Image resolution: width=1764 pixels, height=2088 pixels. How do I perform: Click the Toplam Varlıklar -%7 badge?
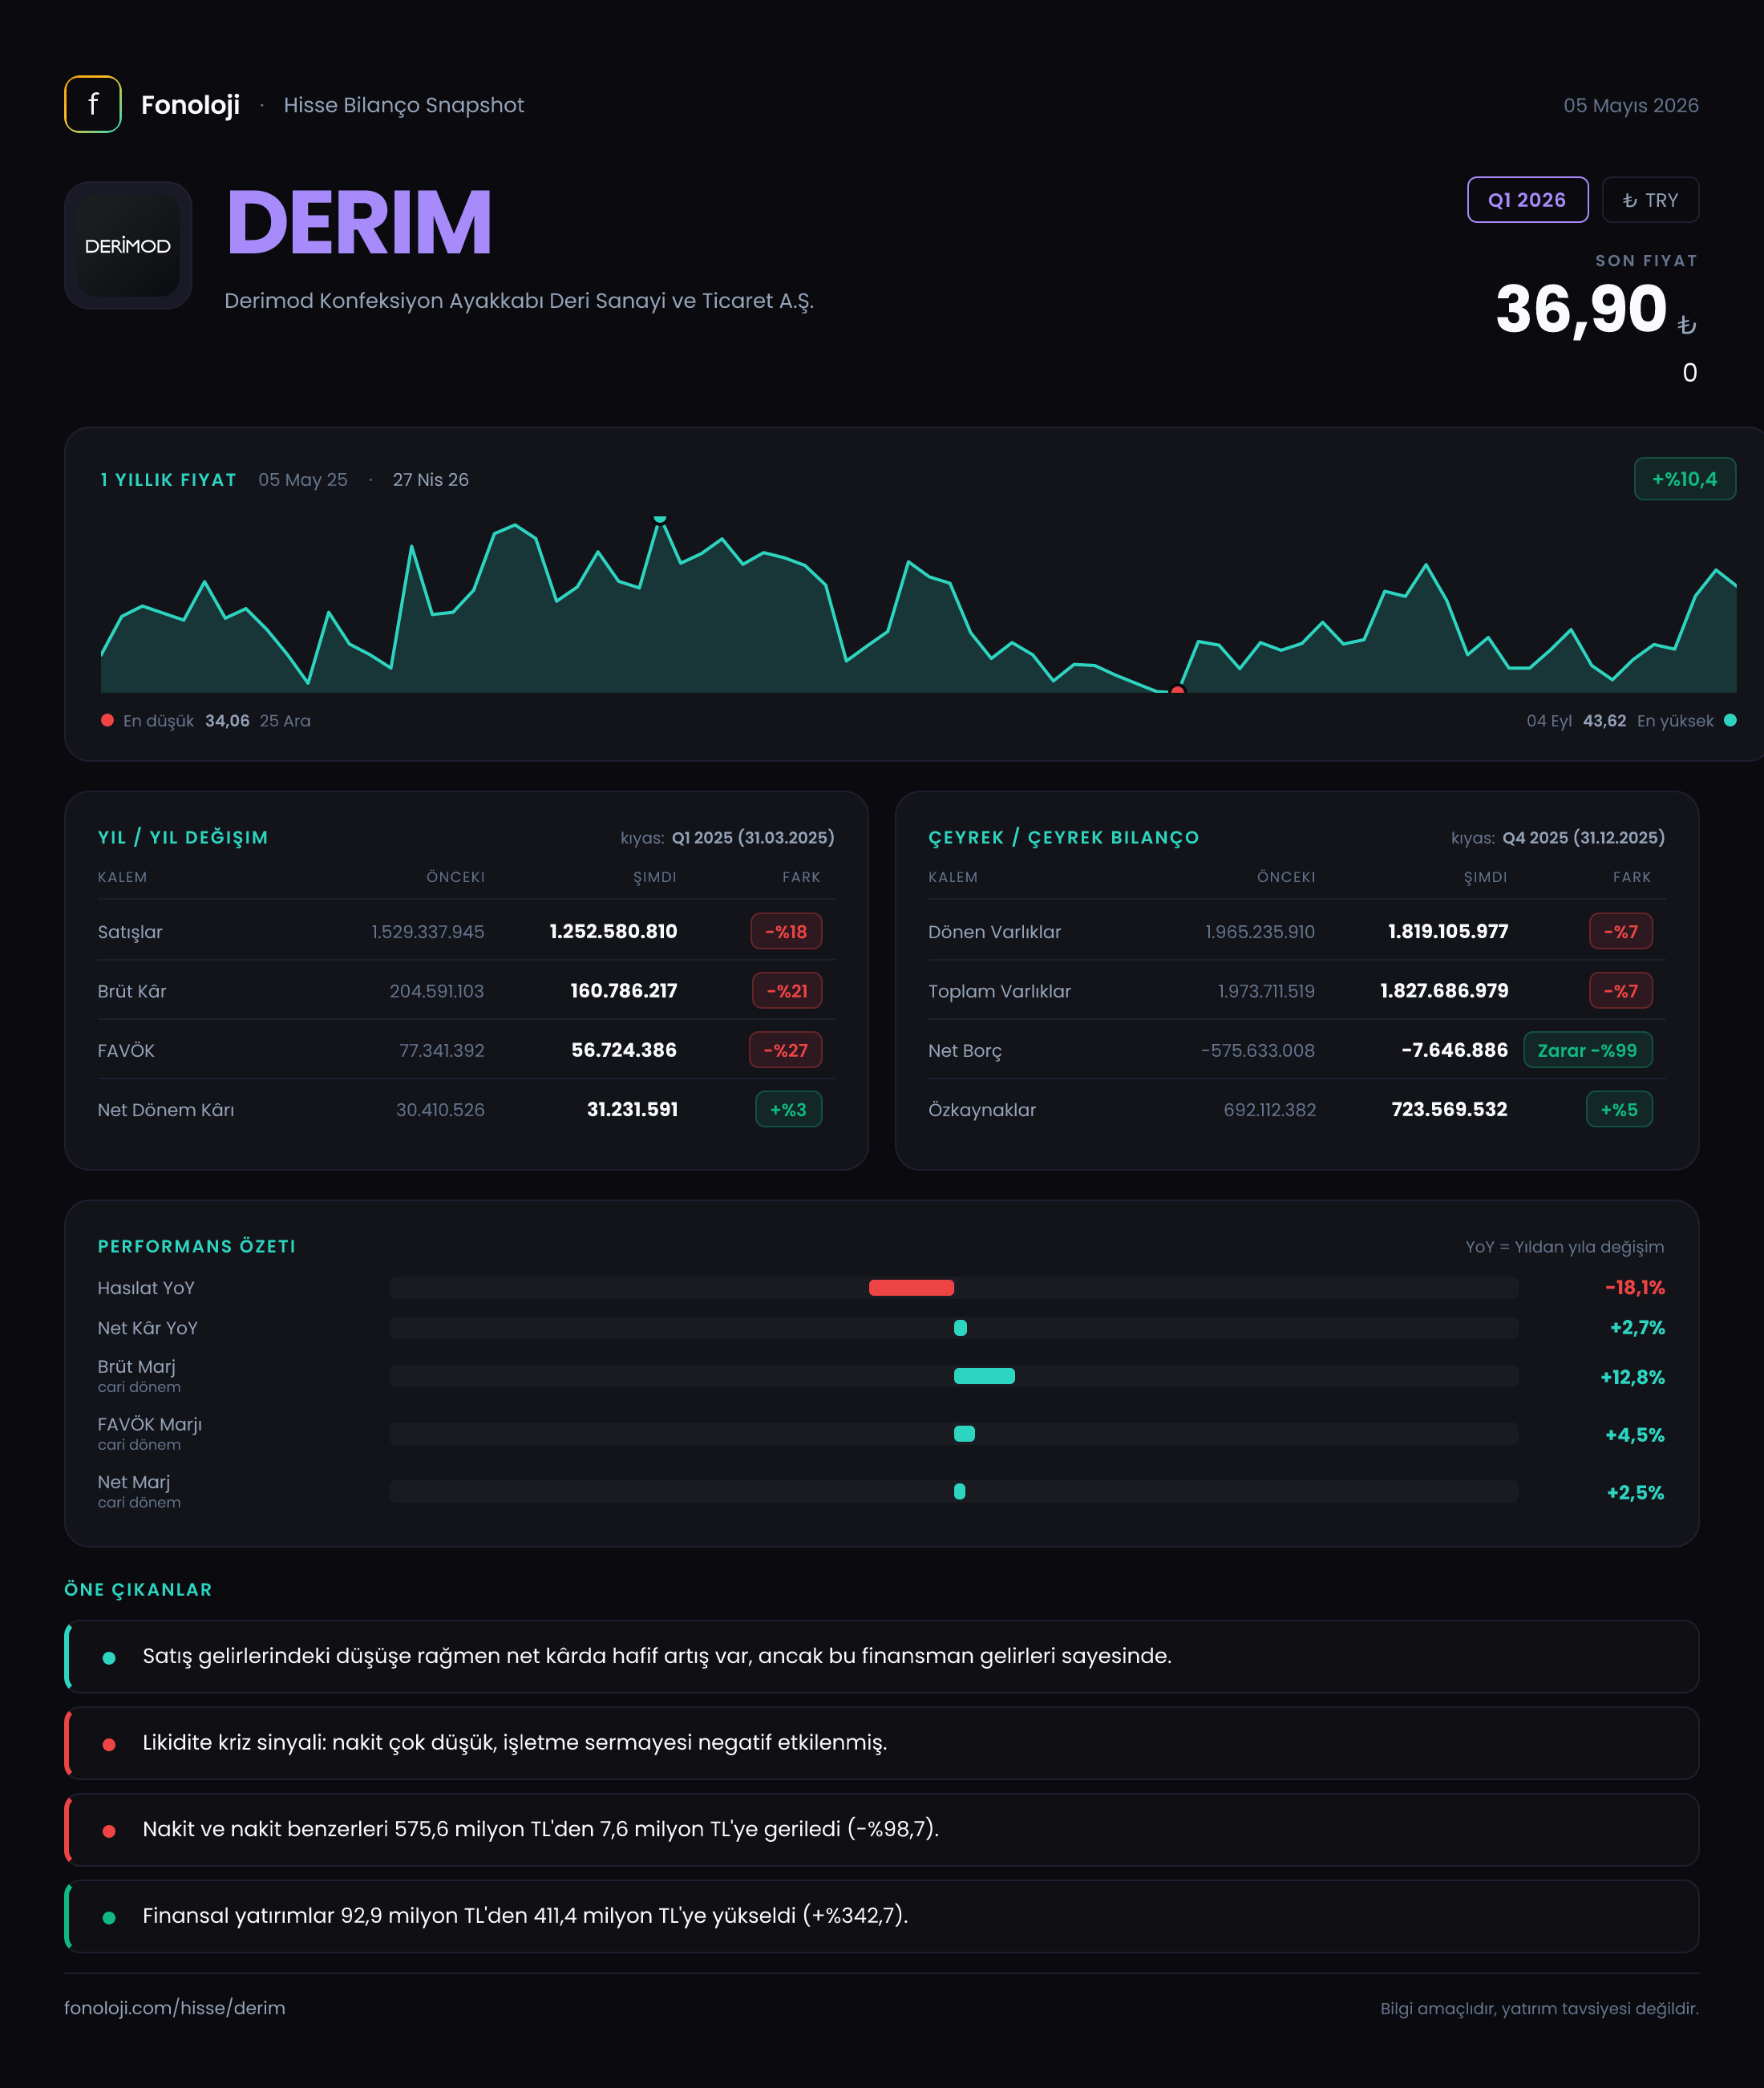pos(1621,991)
